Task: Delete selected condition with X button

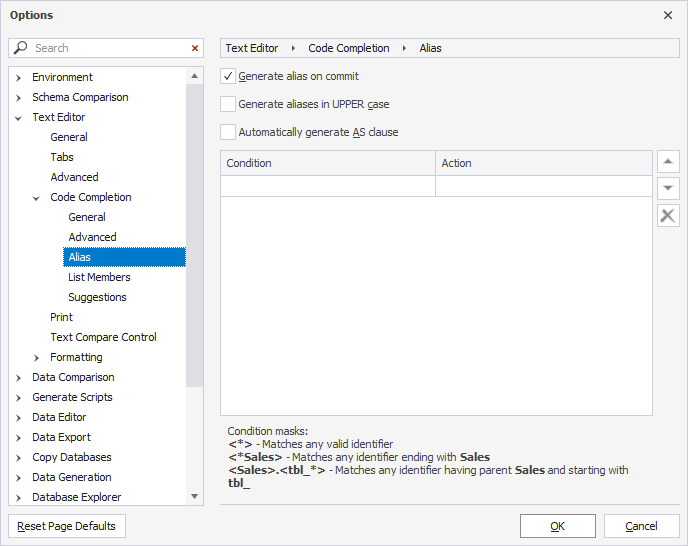Action: (x=668, y=216)
